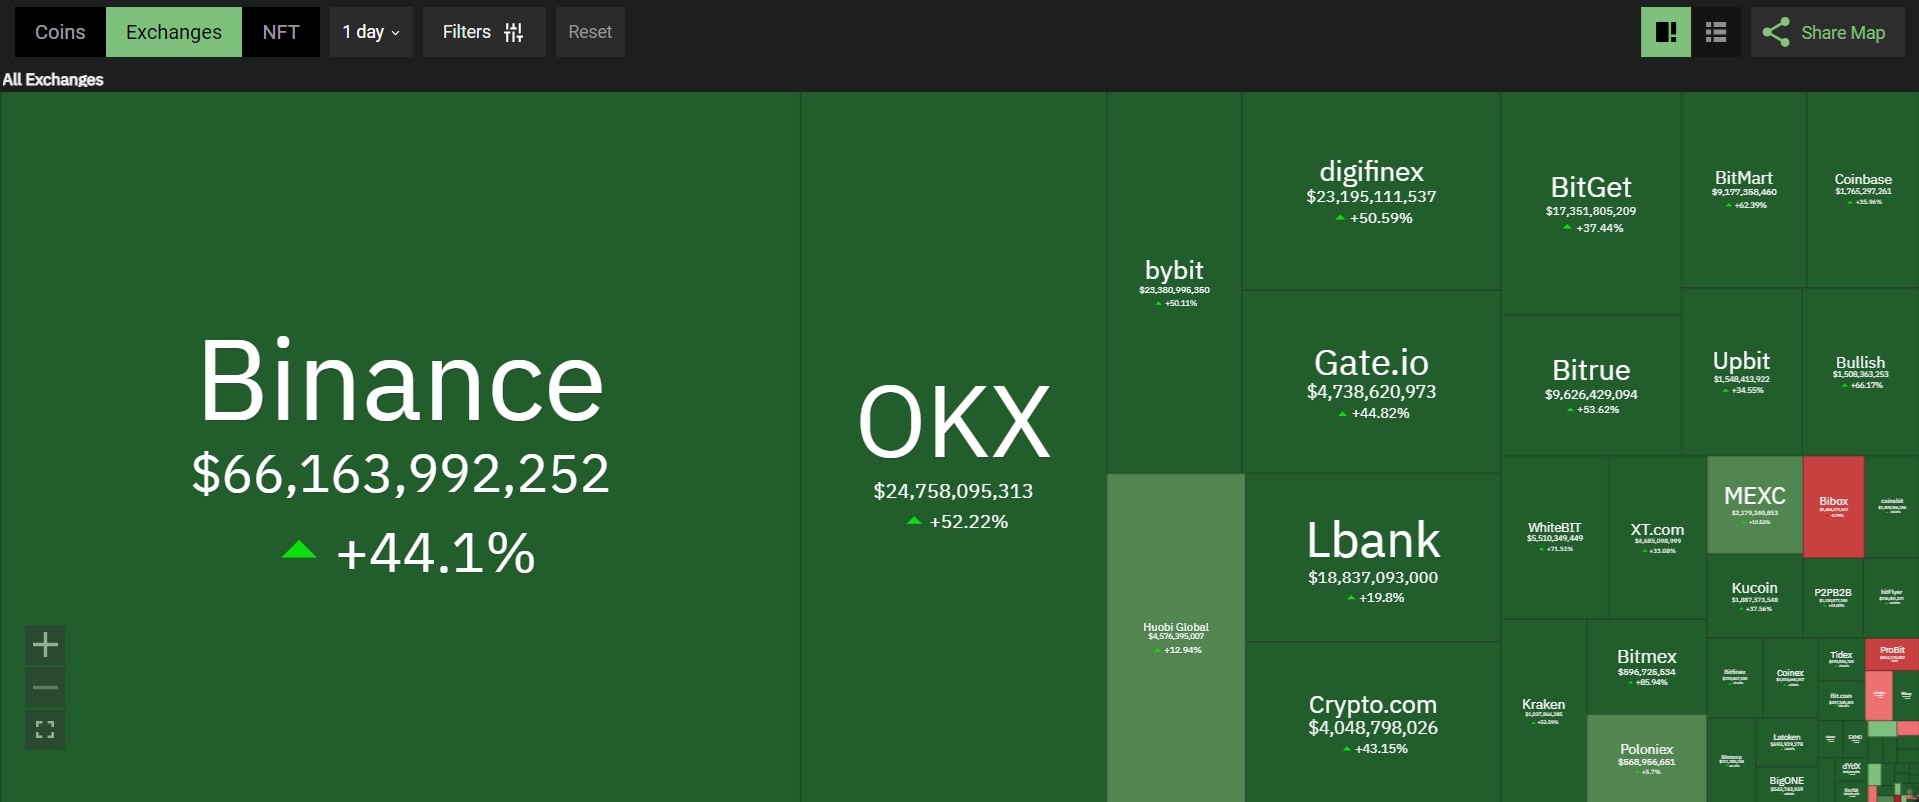Open the digifinex tile
The height and width of the screenshot is (802, 1919).
pos(1371,191)
